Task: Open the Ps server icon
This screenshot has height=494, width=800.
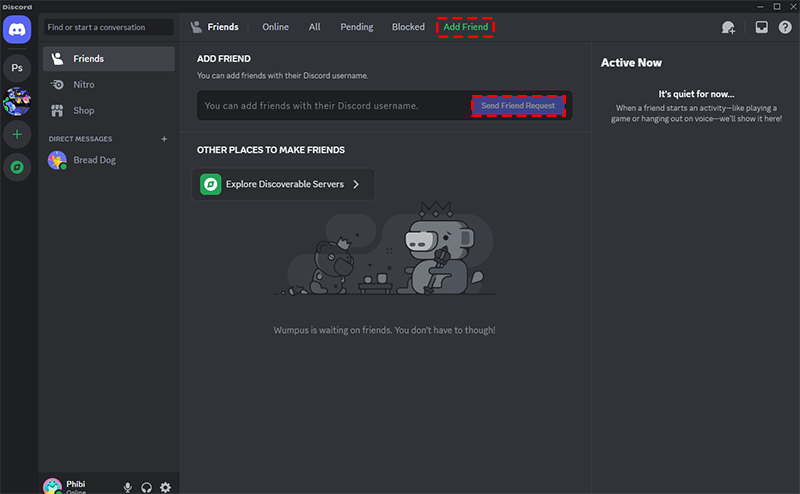Action: coord(19,68)
